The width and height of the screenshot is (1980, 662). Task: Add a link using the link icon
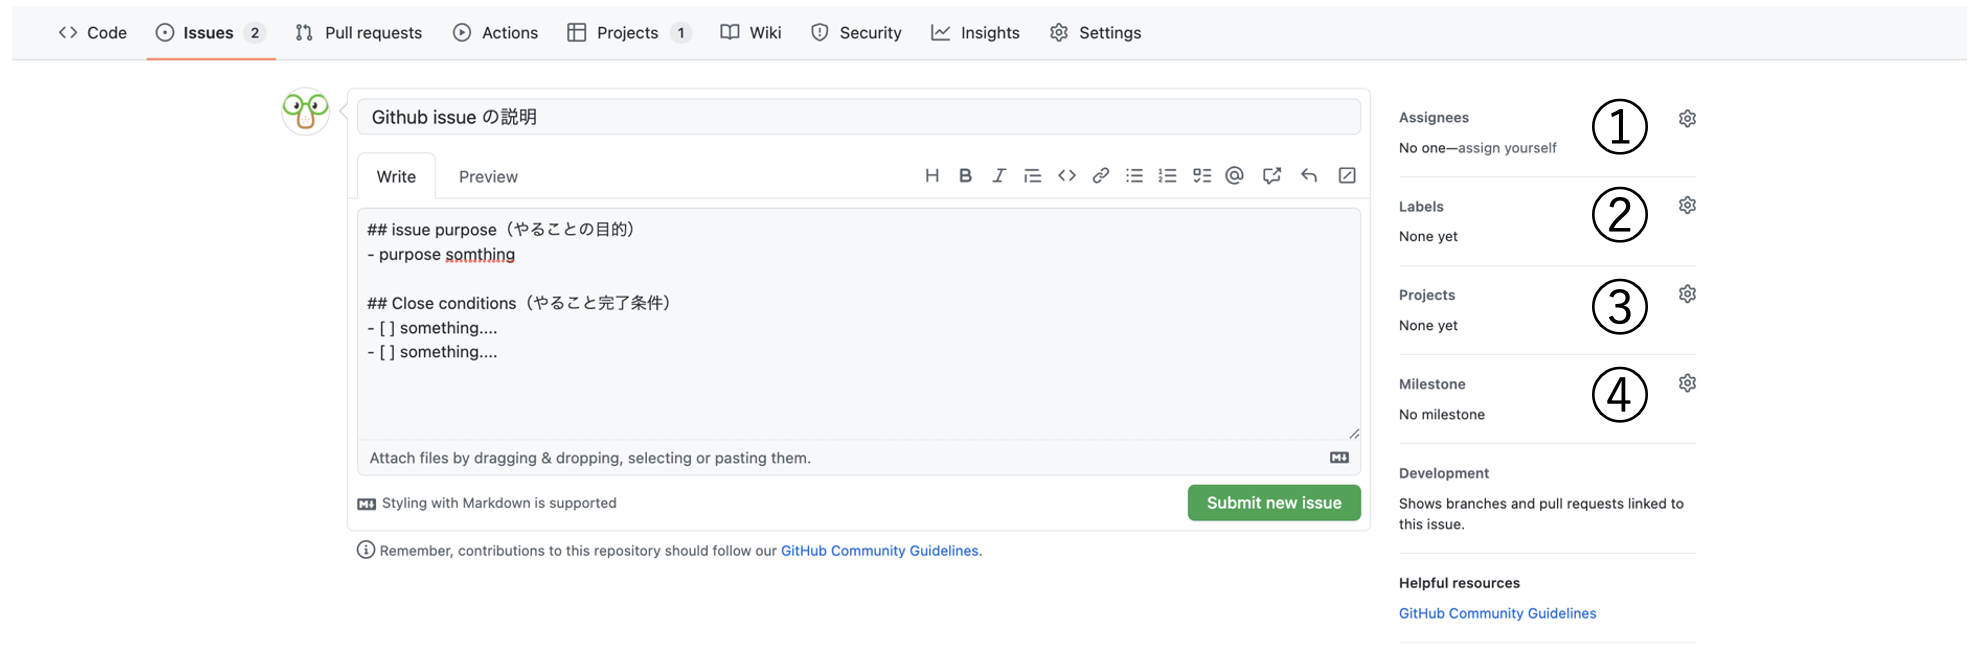coord(1100,176)
